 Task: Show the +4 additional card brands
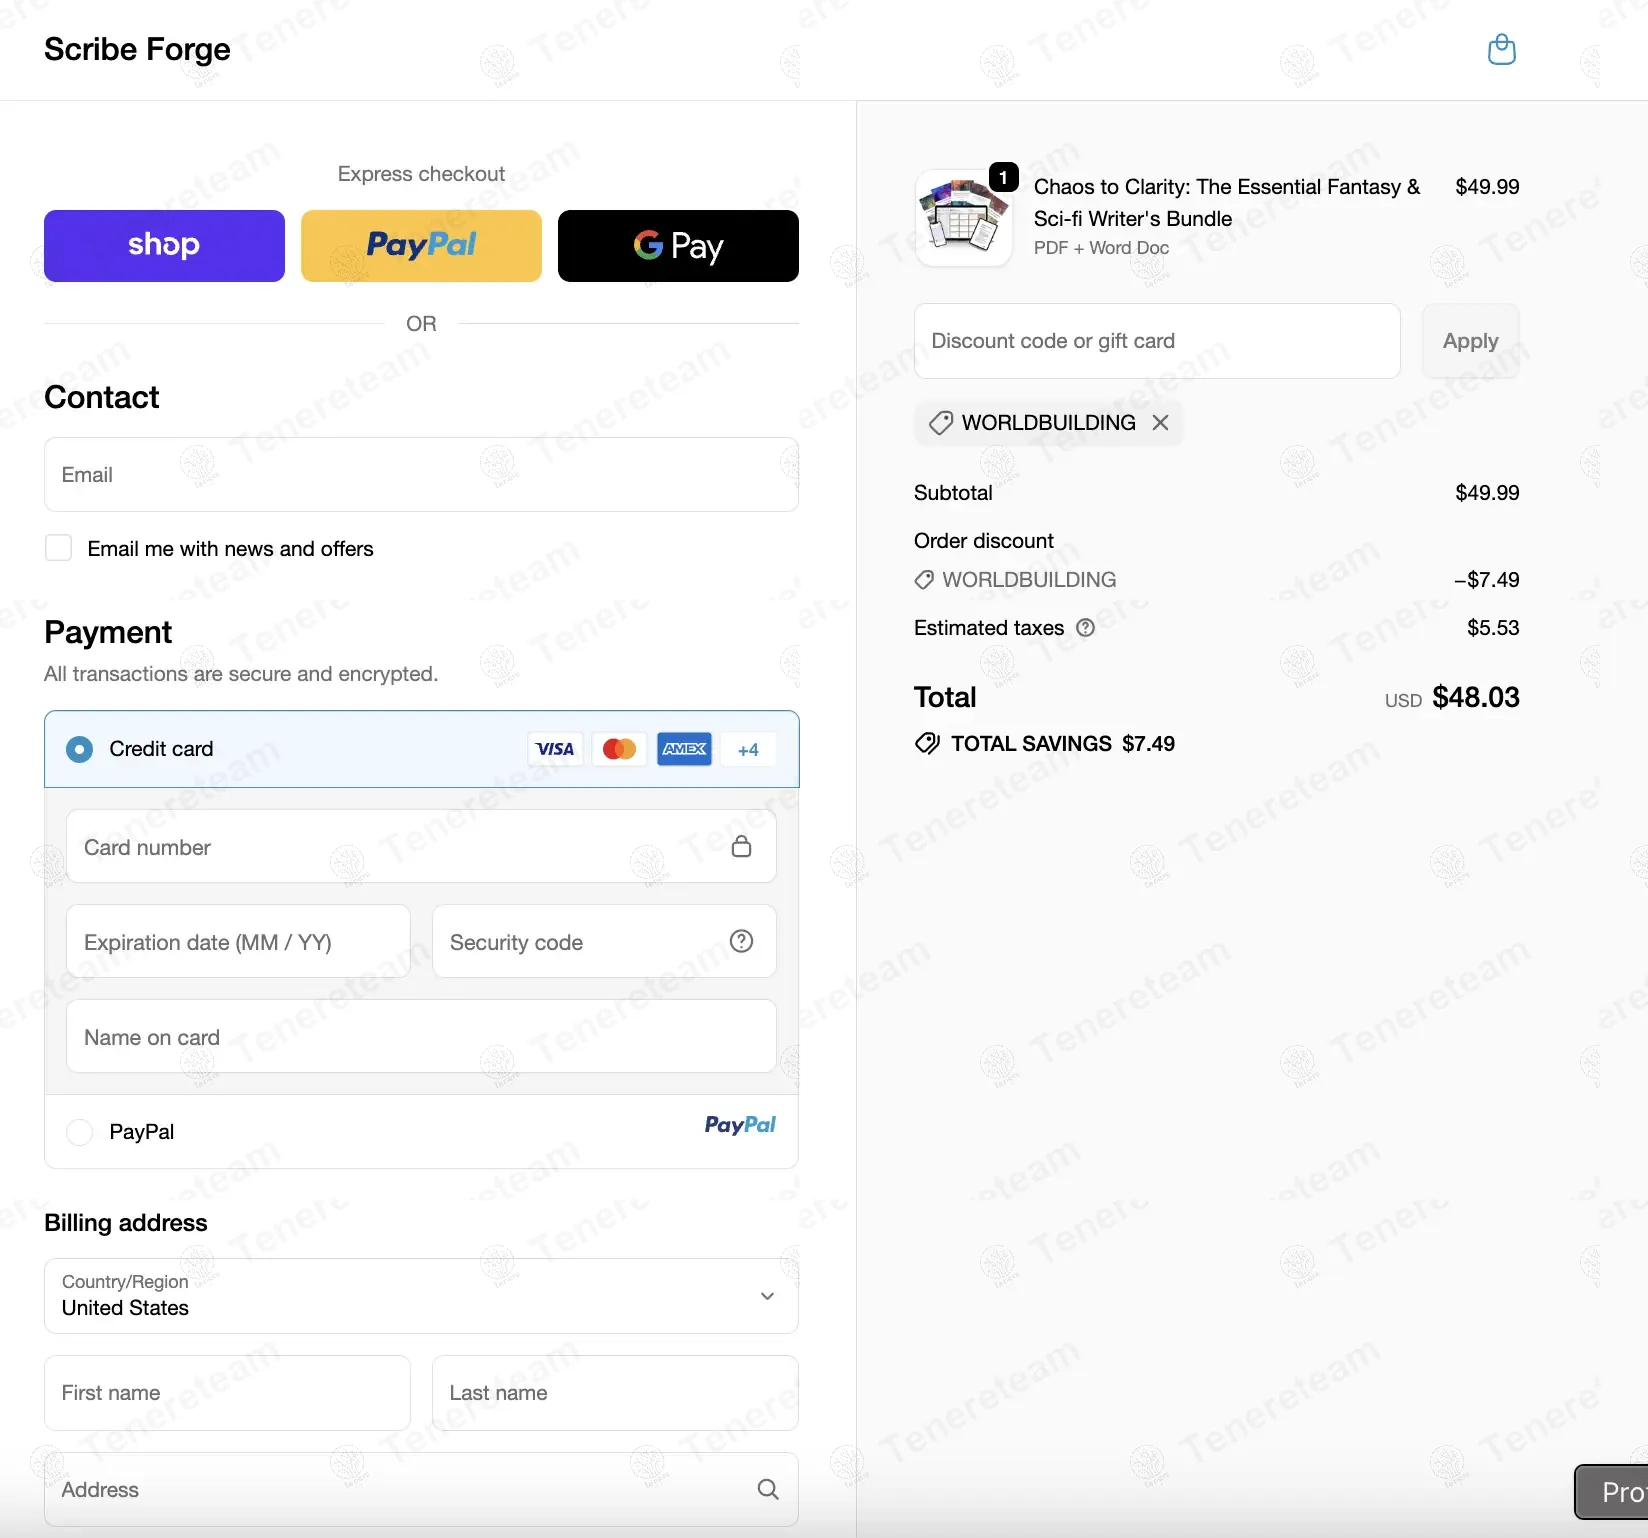pos(748,749)
